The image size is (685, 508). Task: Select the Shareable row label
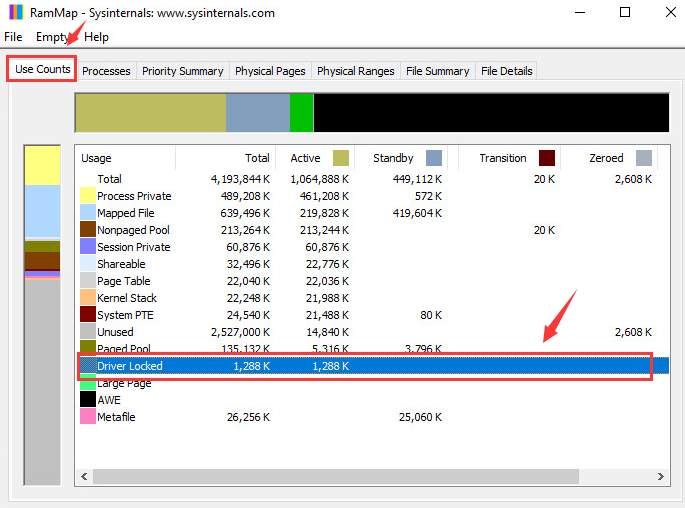(121, 264)
